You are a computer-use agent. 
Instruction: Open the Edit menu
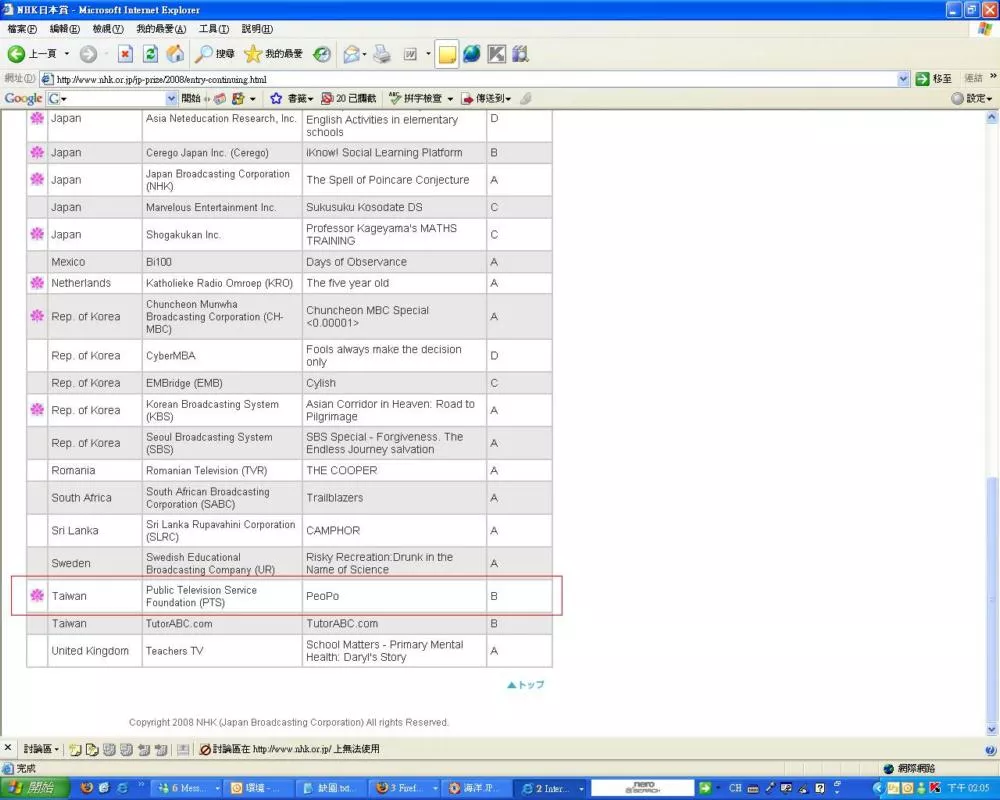[64, 29]
